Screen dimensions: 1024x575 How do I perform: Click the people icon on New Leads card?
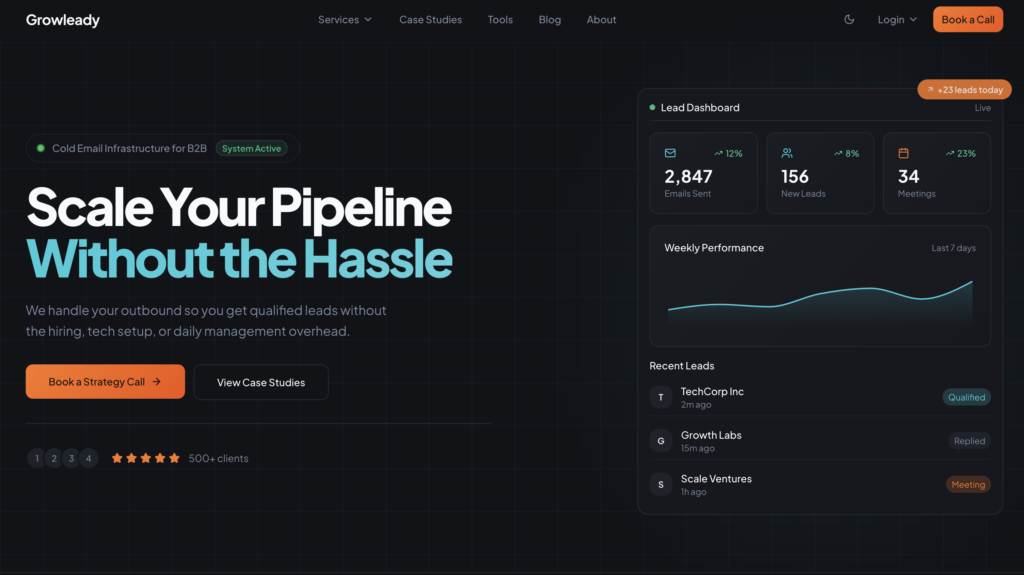pos(787,153)
